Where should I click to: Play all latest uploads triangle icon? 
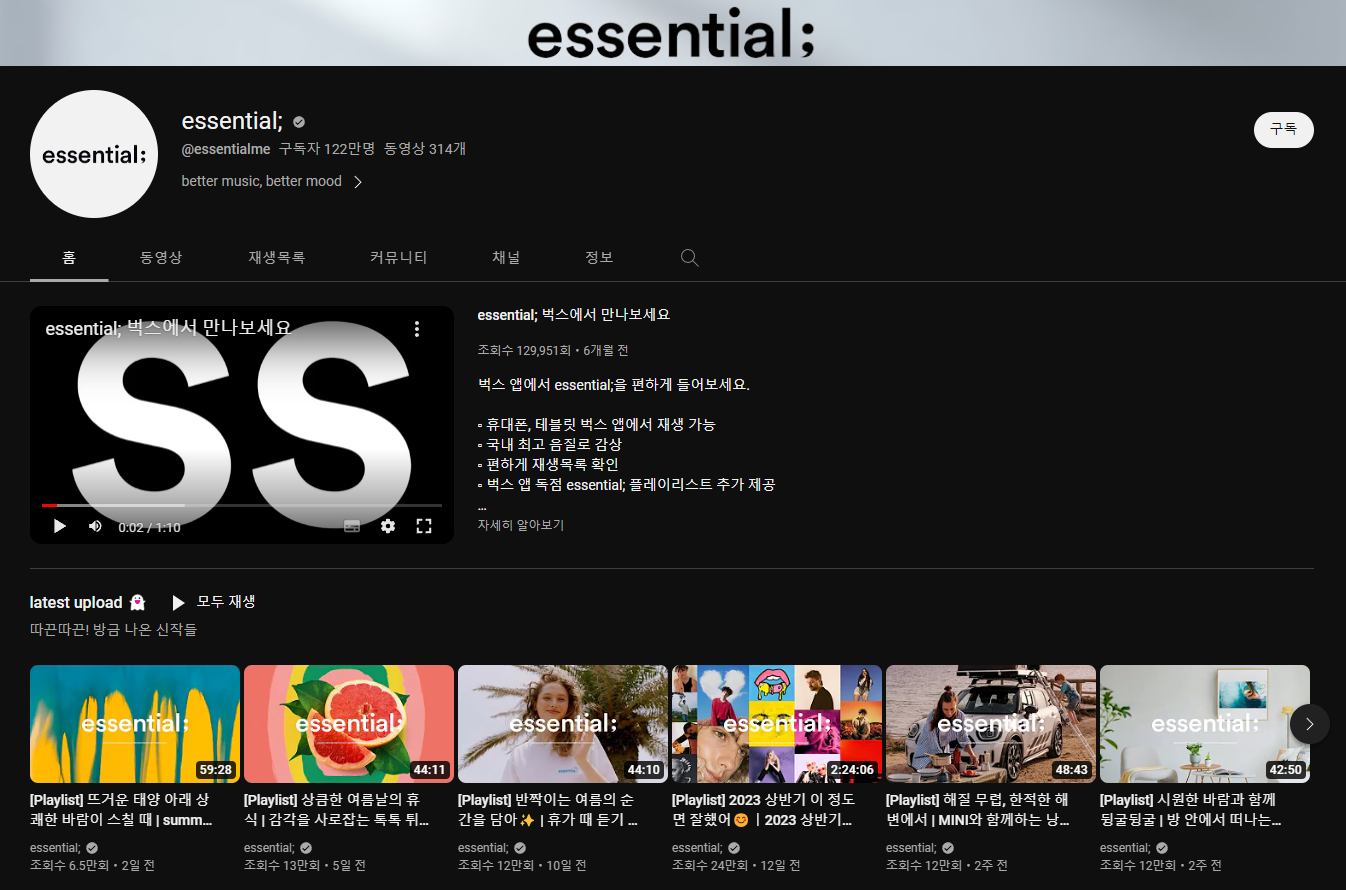click(x=179, y=602)
